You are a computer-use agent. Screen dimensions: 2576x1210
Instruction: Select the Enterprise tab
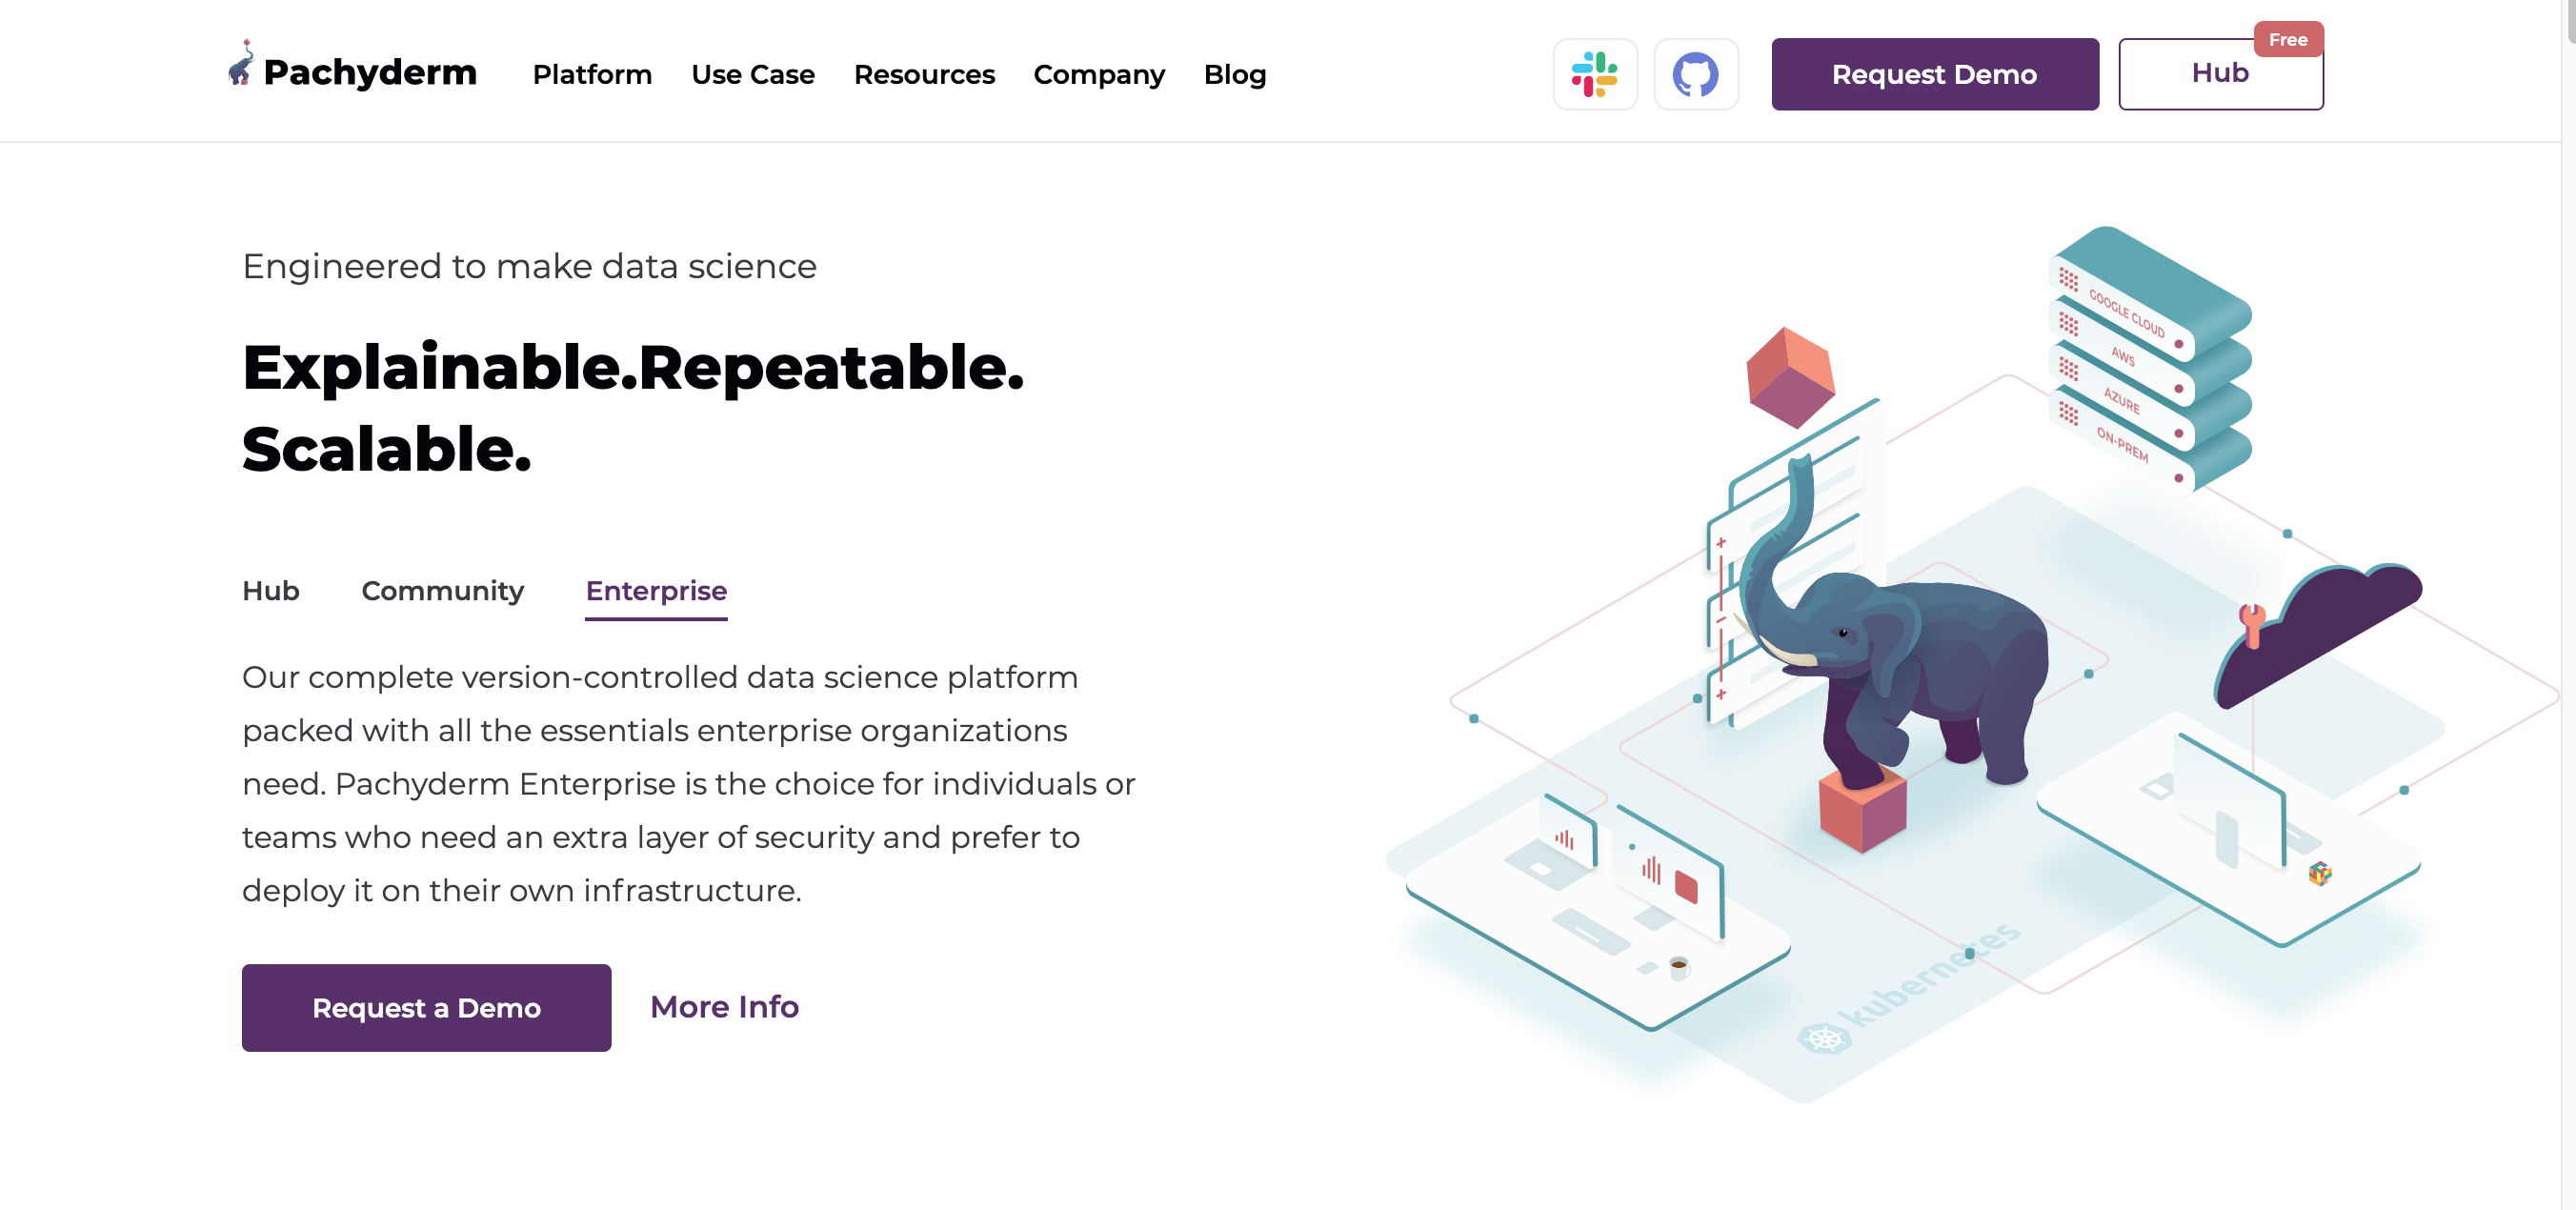coord(656,591)
